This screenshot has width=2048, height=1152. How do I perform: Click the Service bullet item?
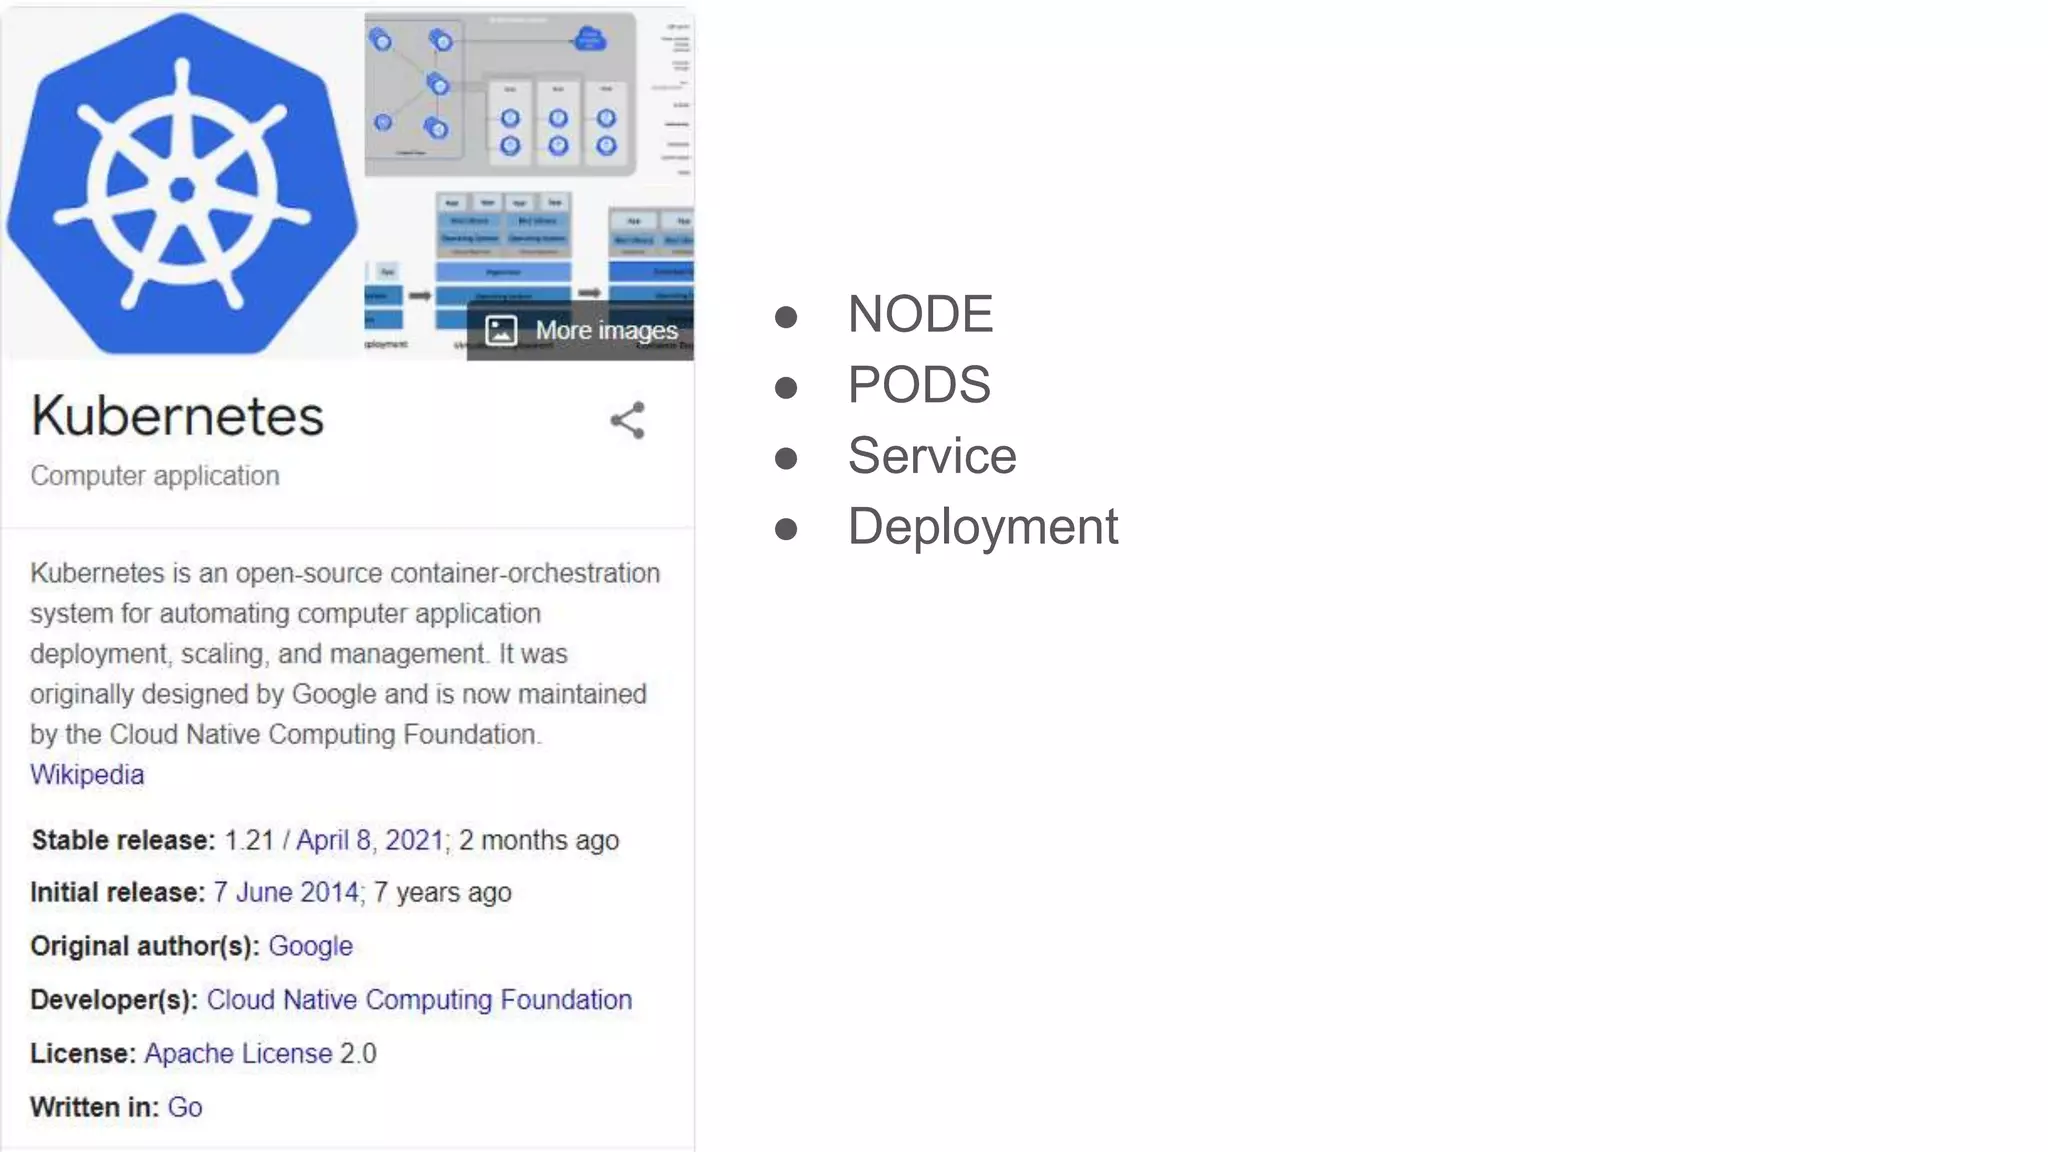[x=932, y=456]
